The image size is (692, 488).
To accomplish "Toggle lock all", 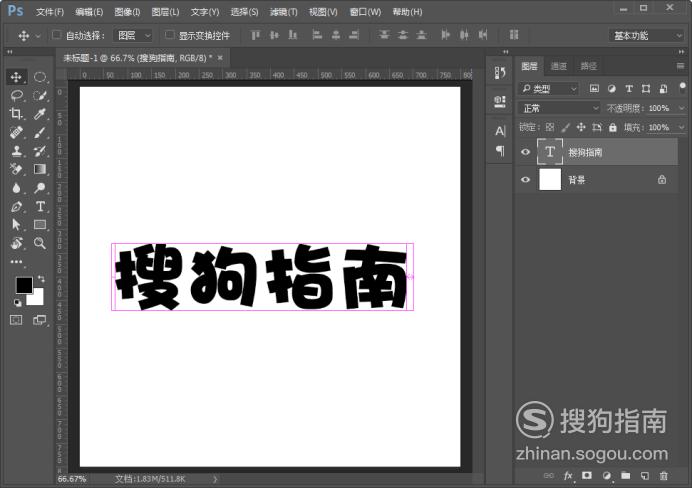I will [613, 128].
